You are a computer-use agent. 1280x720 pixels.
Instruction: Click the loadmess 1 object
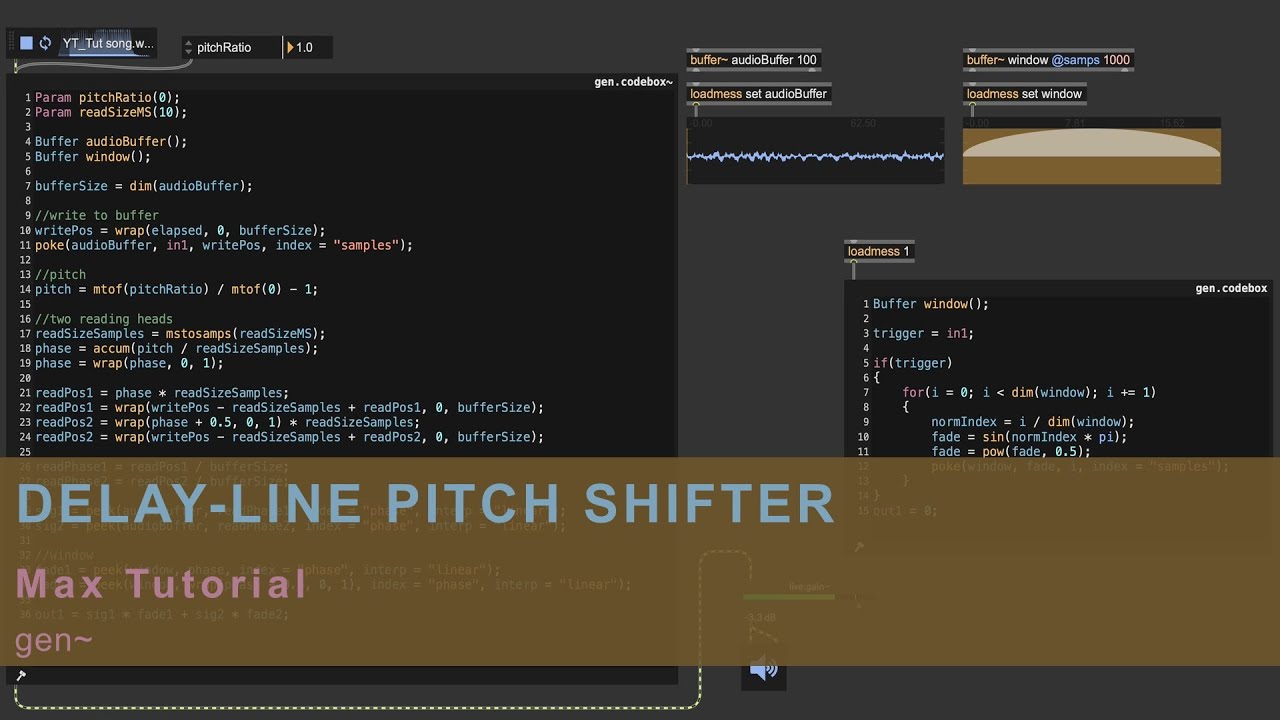coord(879,251)
